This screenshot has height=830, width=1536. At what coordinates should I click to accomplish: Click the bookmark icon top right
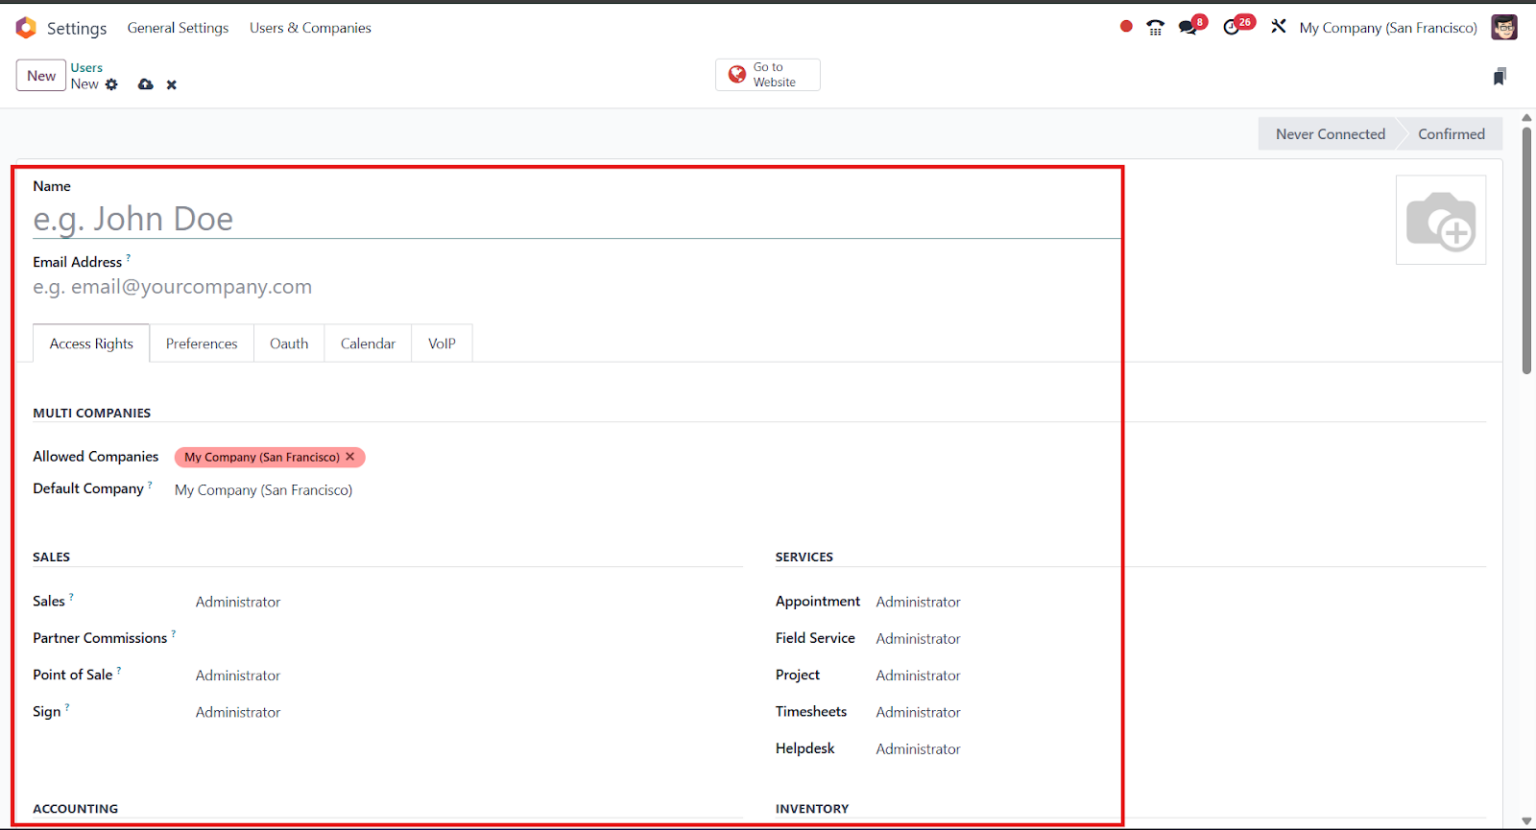1499,76
